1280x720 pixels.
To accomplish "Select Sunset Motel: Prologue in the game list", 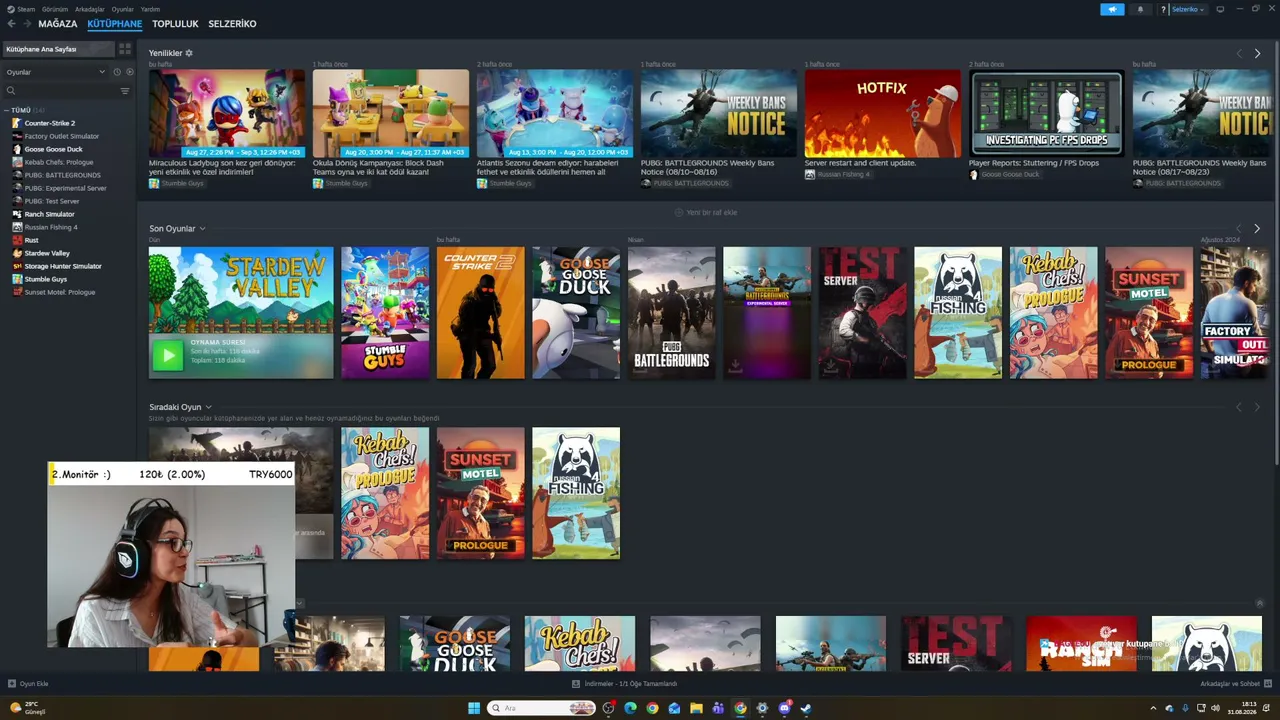I will tap(60, 292).
